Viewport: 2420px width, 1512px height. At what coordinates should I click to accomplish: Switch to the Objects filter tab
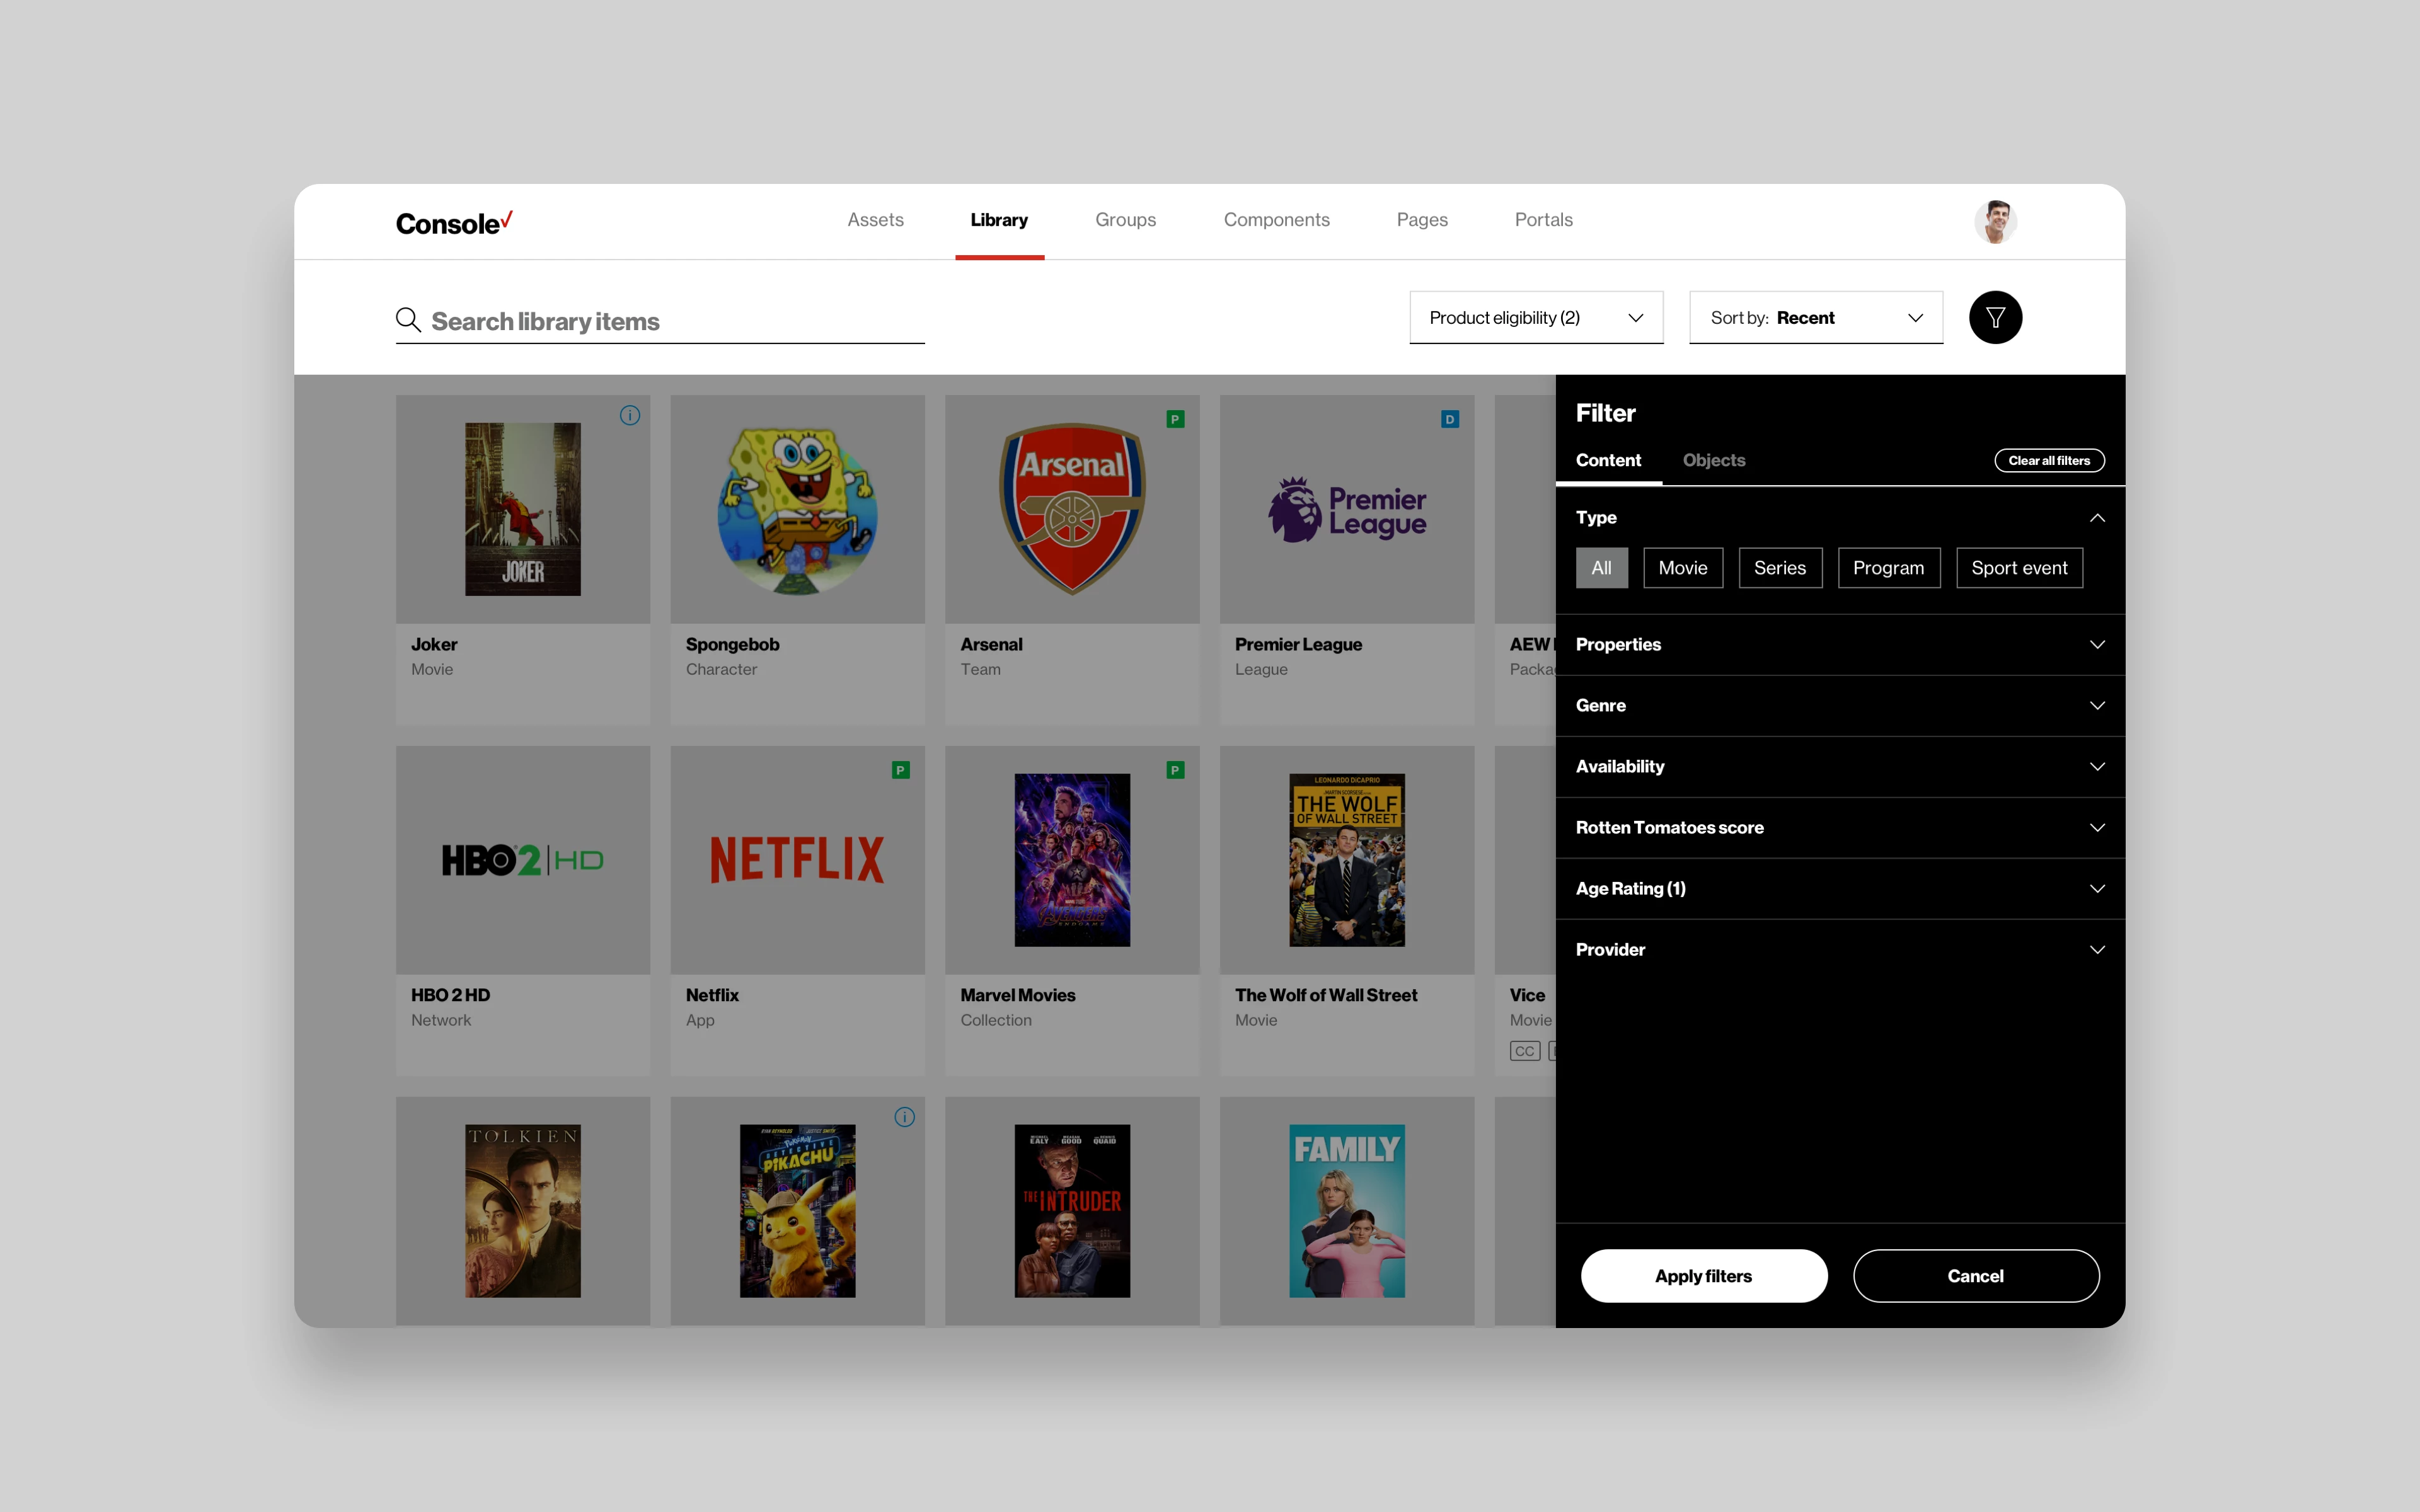tap(1714, 461)
